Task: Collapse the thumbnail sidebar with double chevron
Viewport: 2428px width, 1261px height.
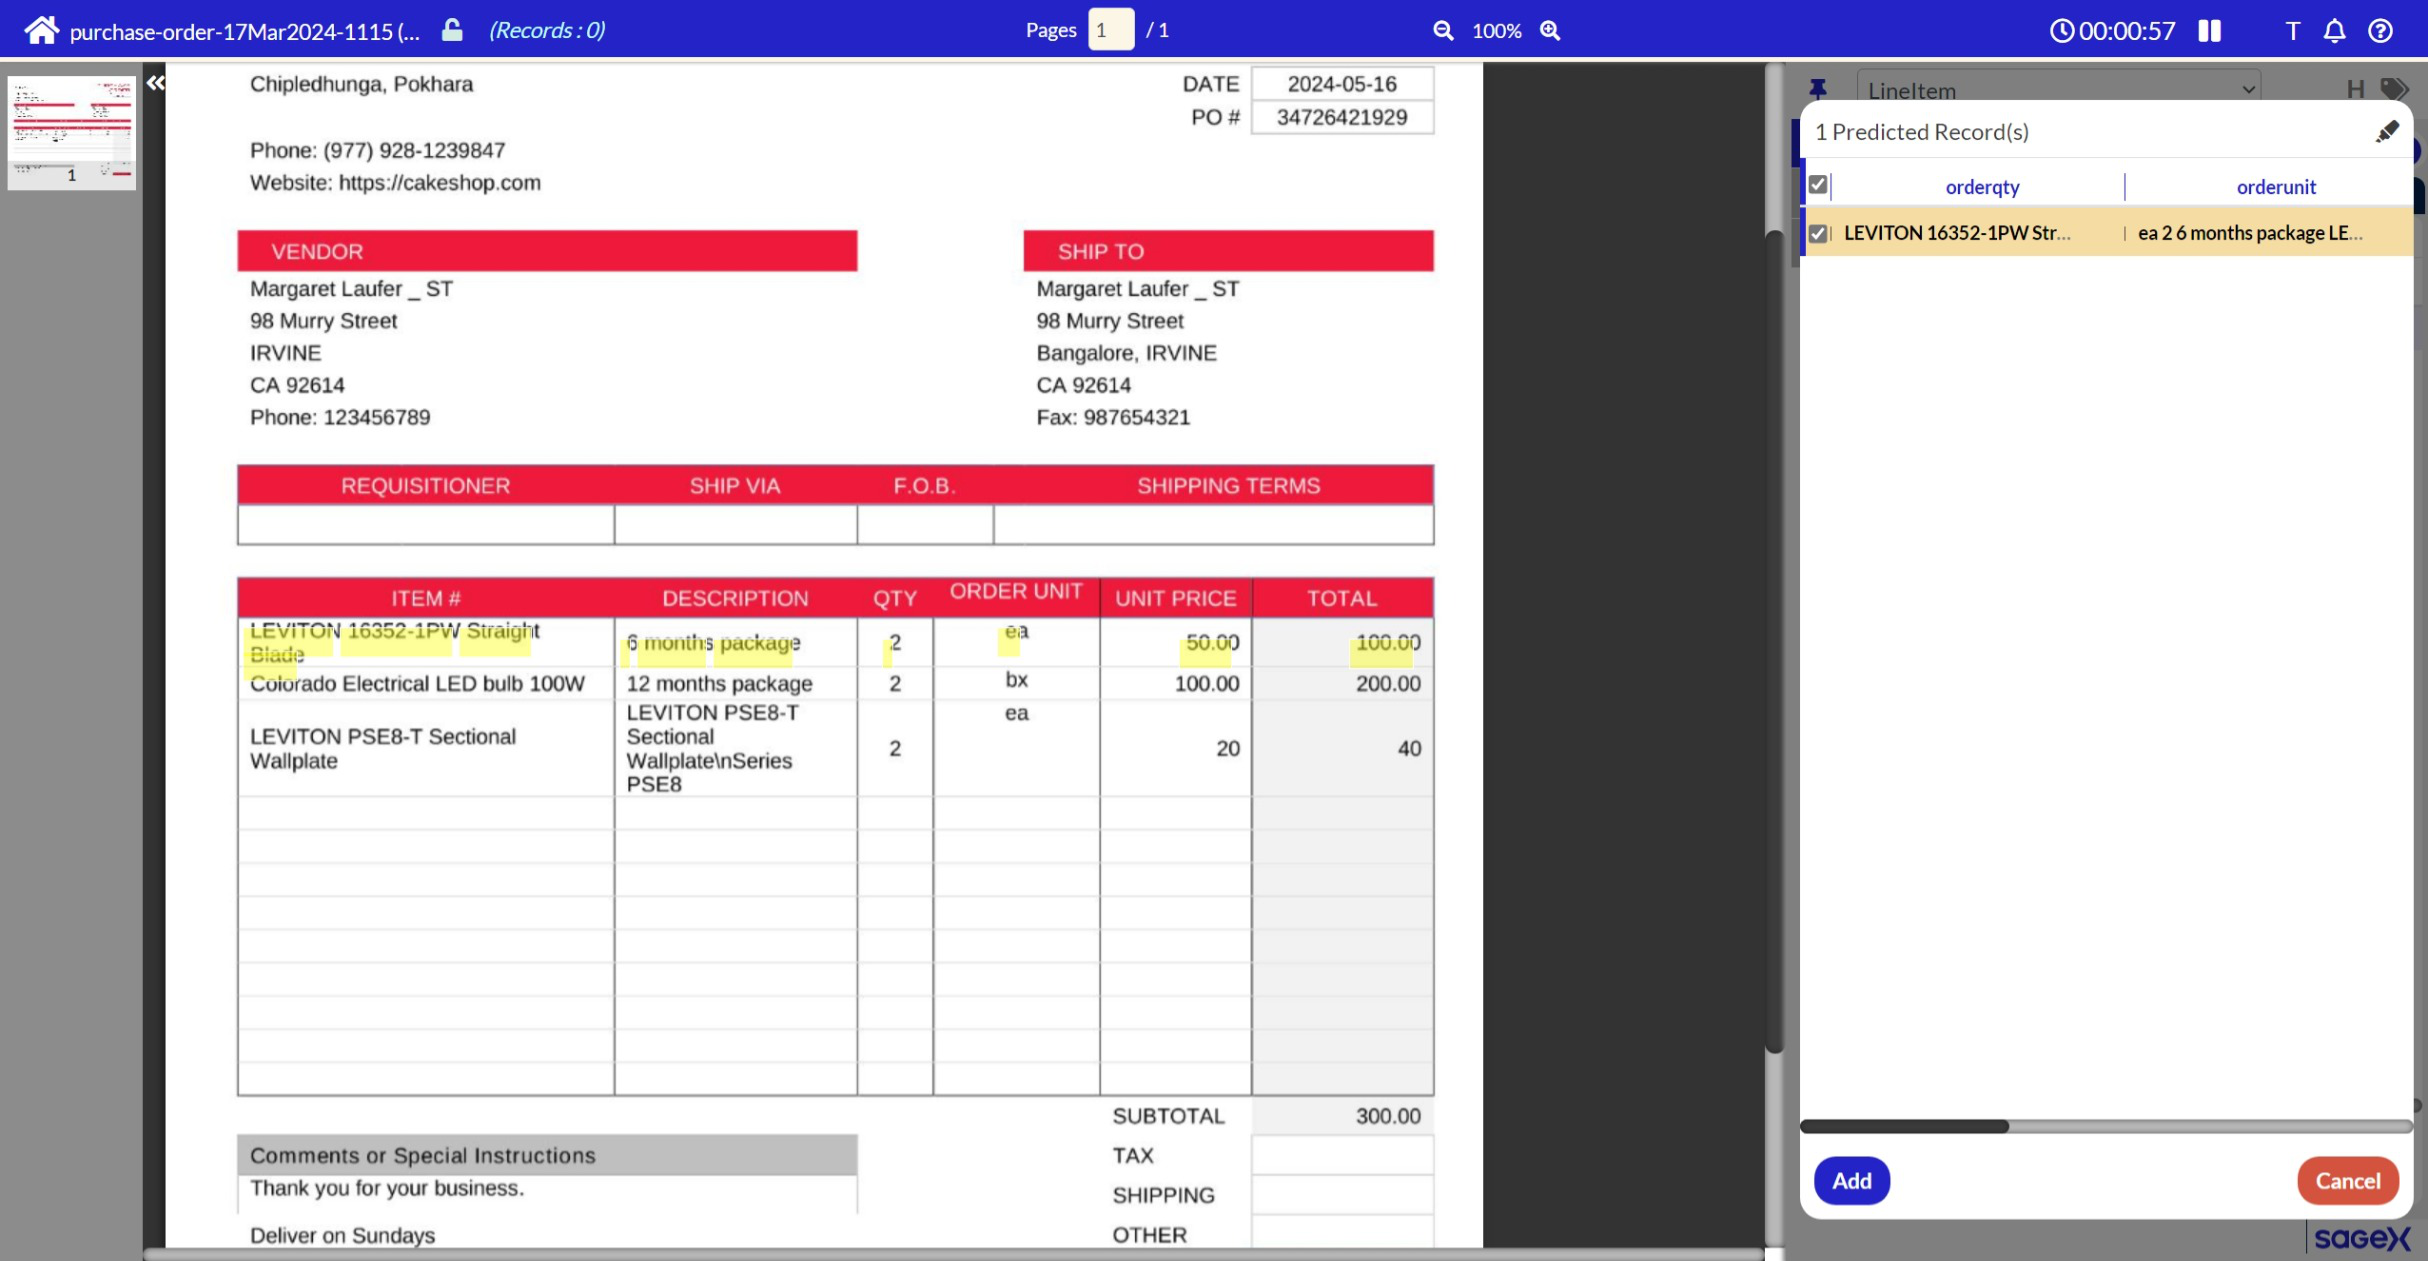Action: [x=155, y=83]
